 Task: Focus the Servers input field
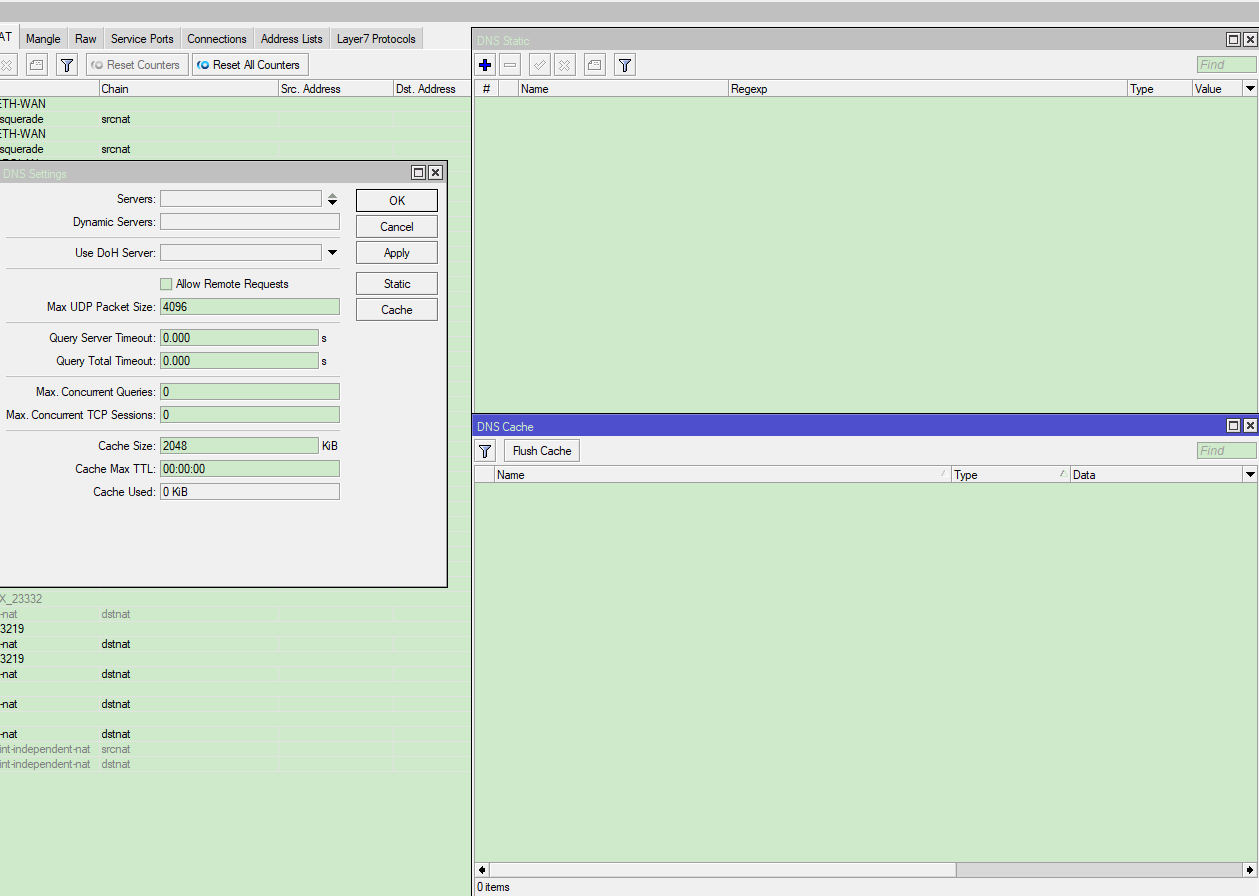pyautogui.click(x=241, y=199)
